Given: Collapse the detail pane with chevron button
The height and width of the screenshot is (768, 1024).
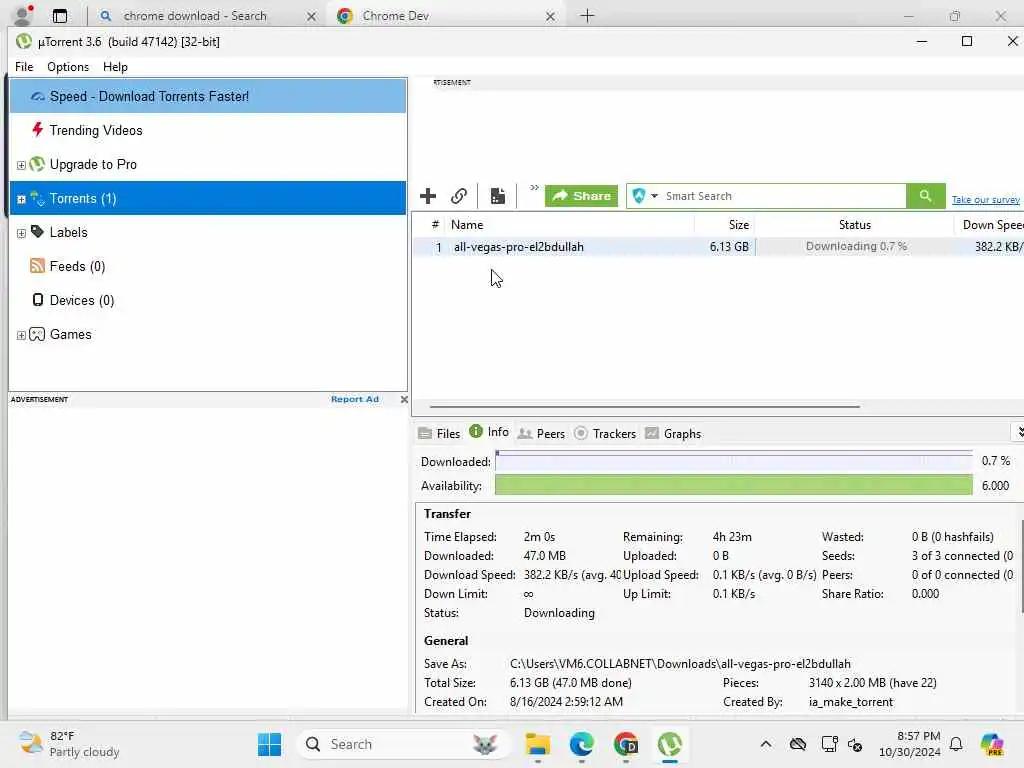Looking at the screenshot, I should (x=1018, y=432).
